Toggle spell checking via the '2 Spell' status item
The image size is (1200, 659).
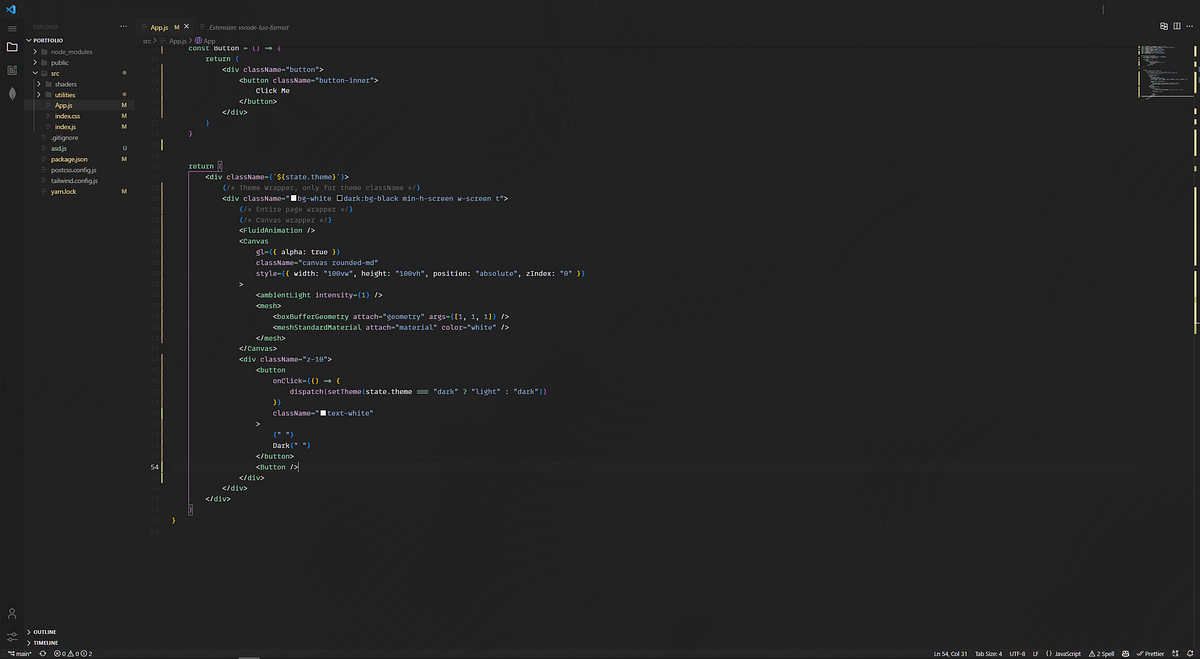[x=1103, y=653]
